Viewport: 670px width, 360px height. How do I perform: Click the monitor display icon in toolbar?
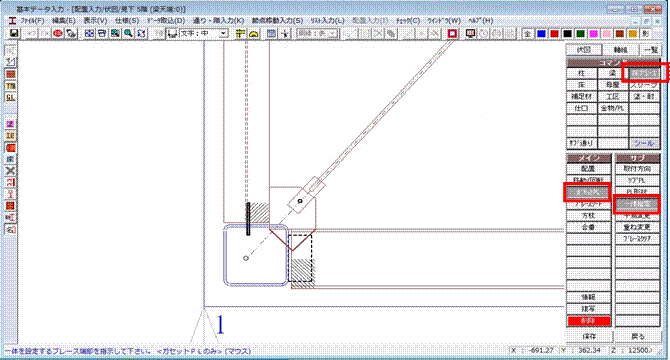coord(470,33)
